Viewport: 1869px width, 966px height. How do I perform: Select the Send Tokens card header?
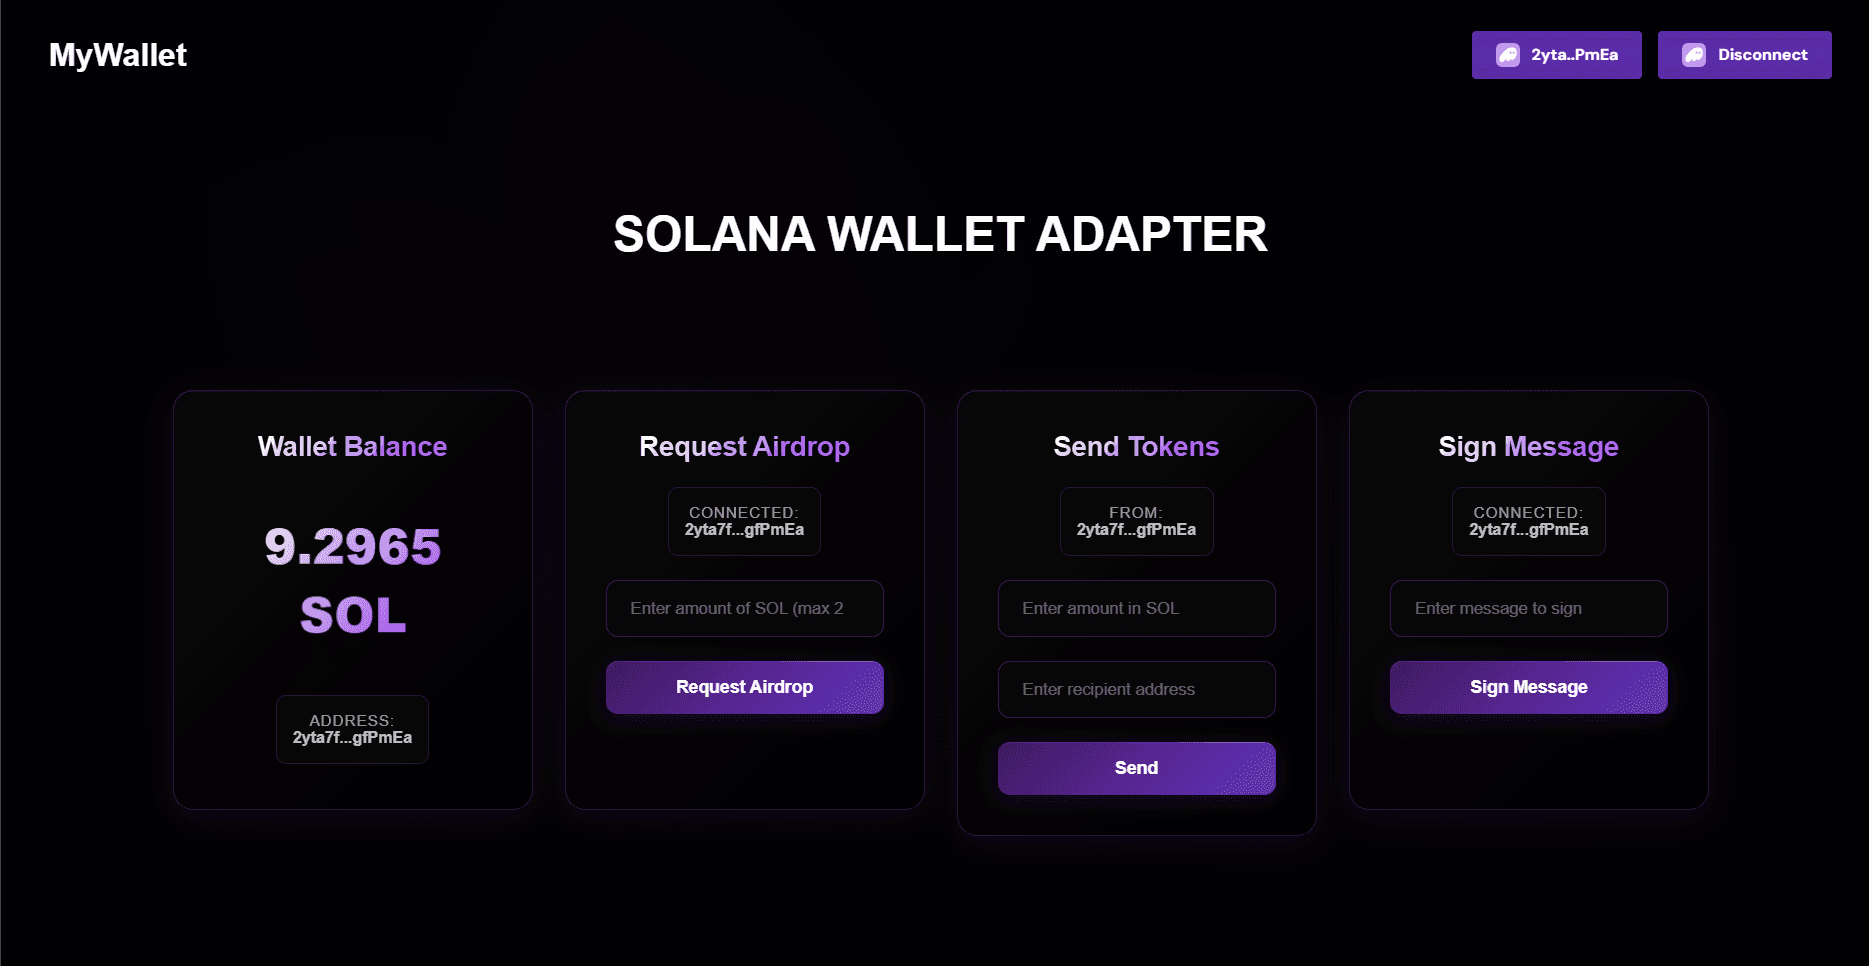(x=1136, y=447)
